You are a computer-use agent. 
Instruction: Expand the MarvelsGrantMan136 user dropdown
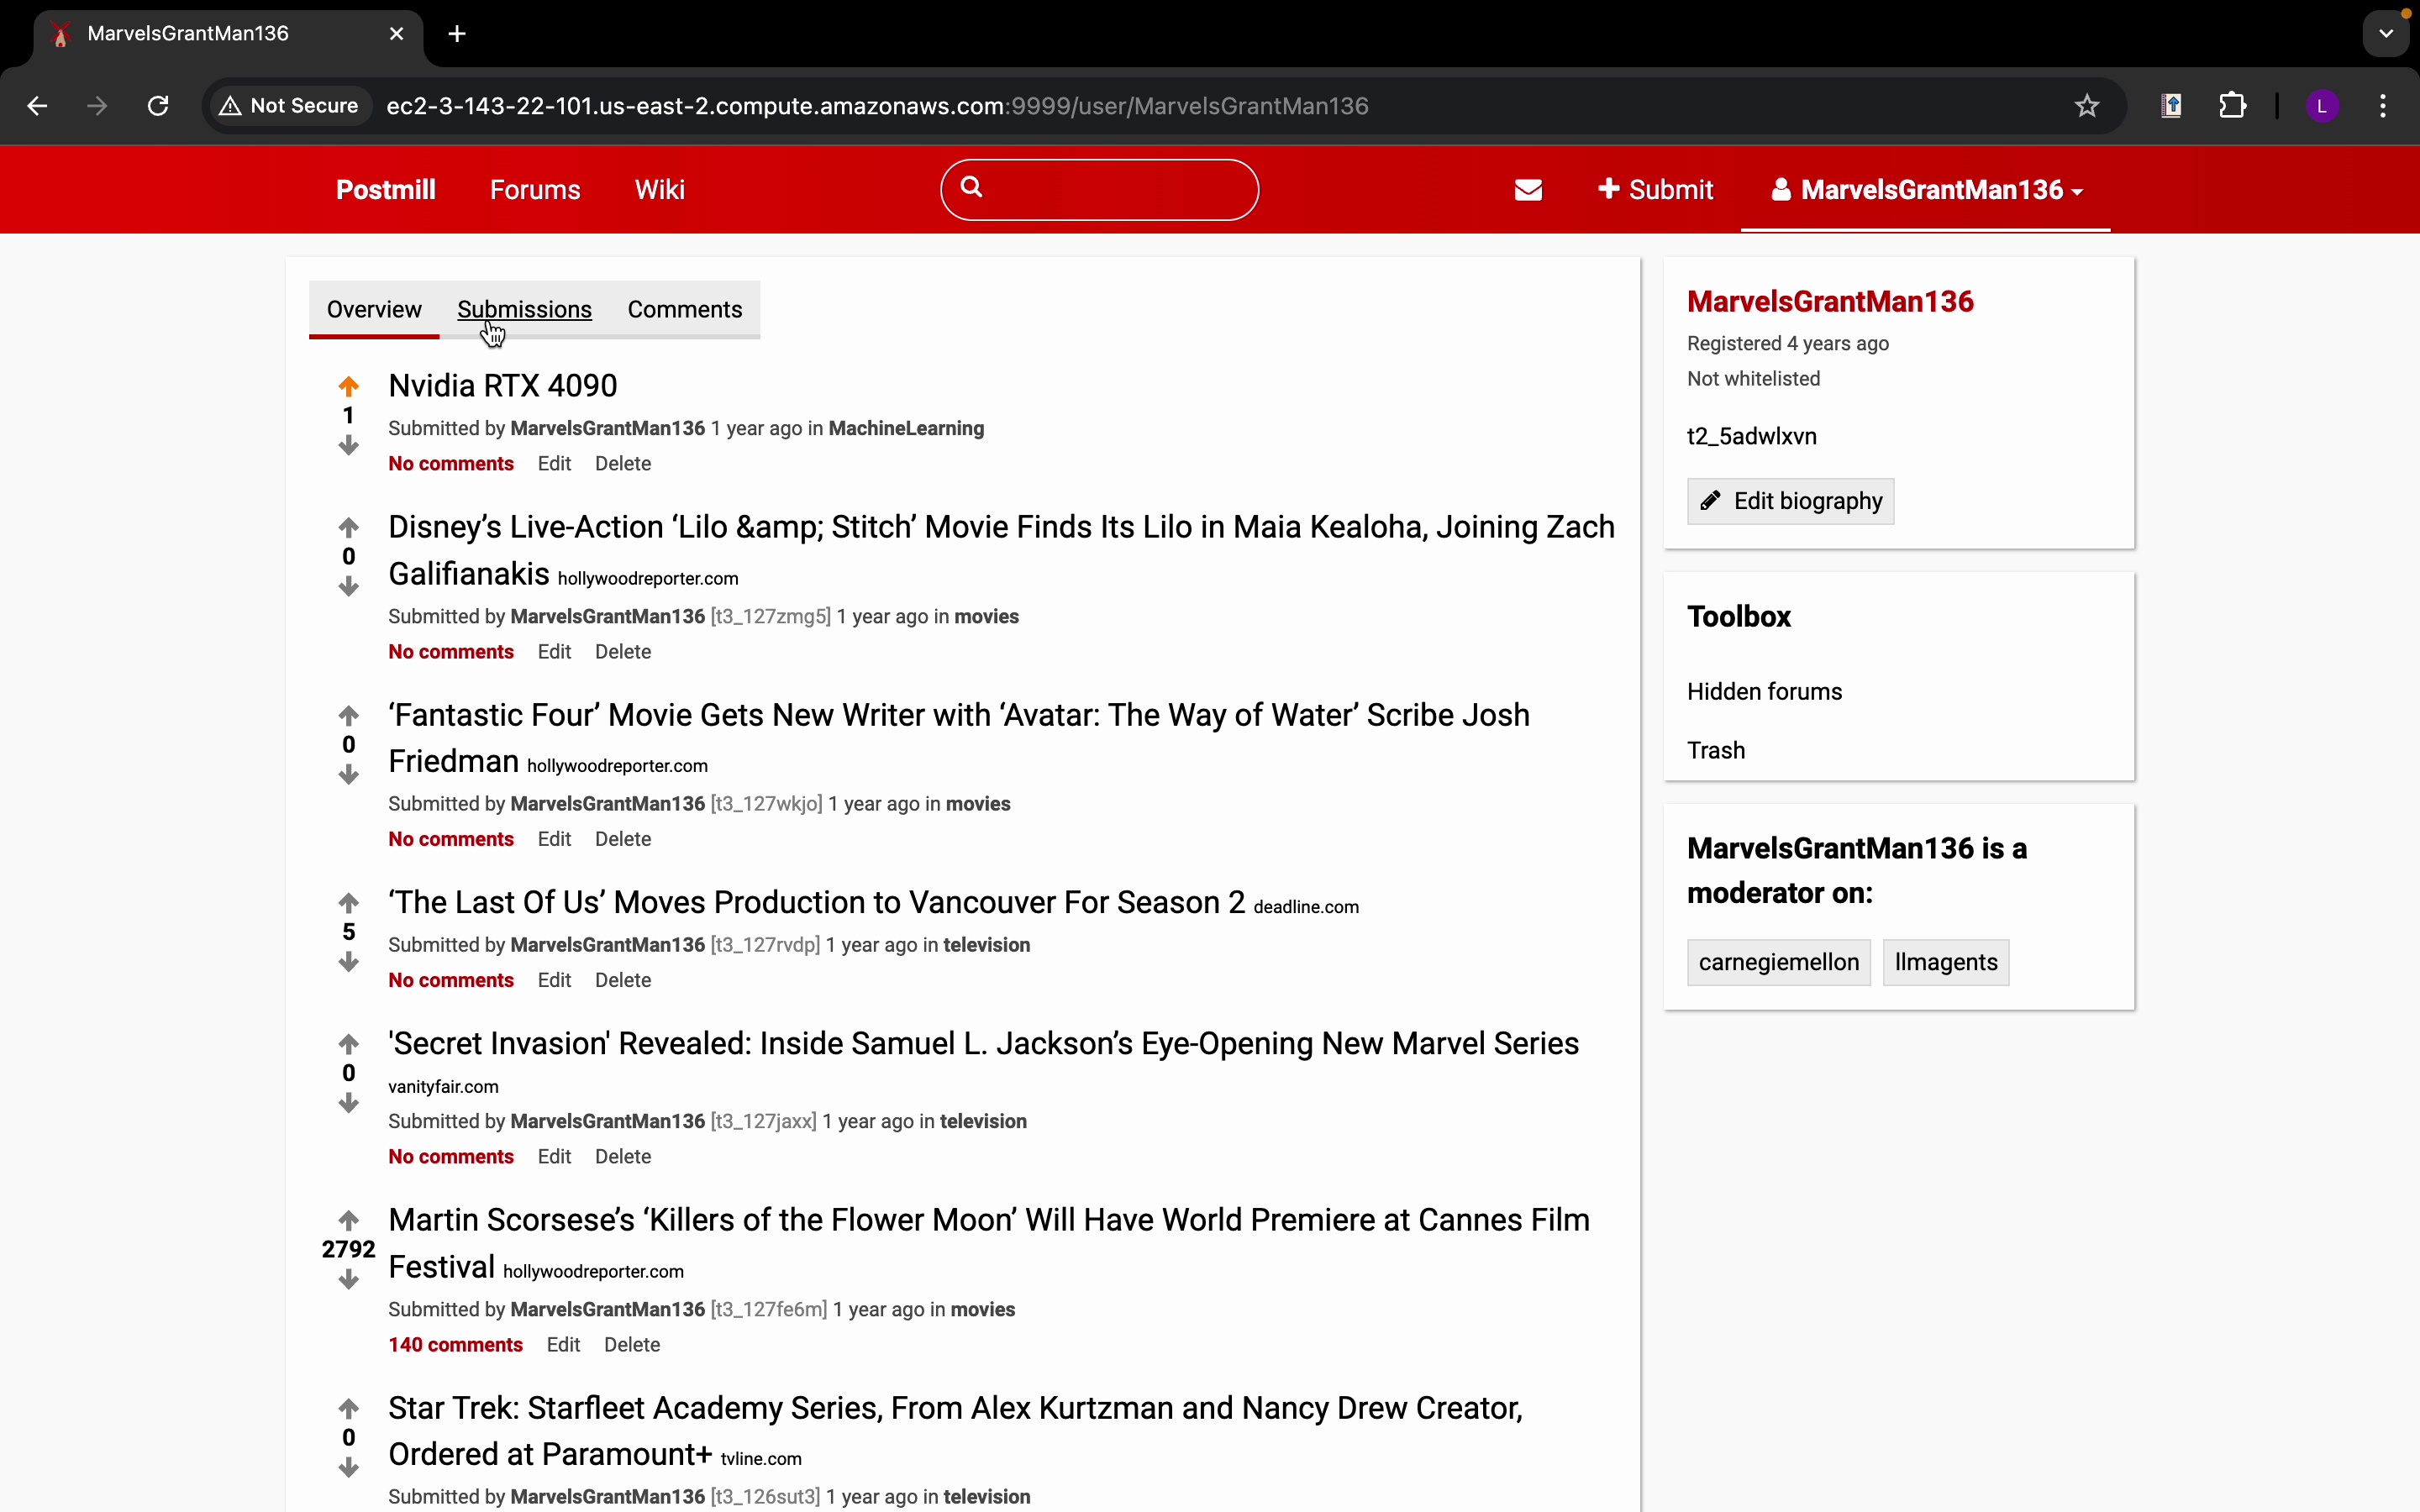coord(1926,190)
